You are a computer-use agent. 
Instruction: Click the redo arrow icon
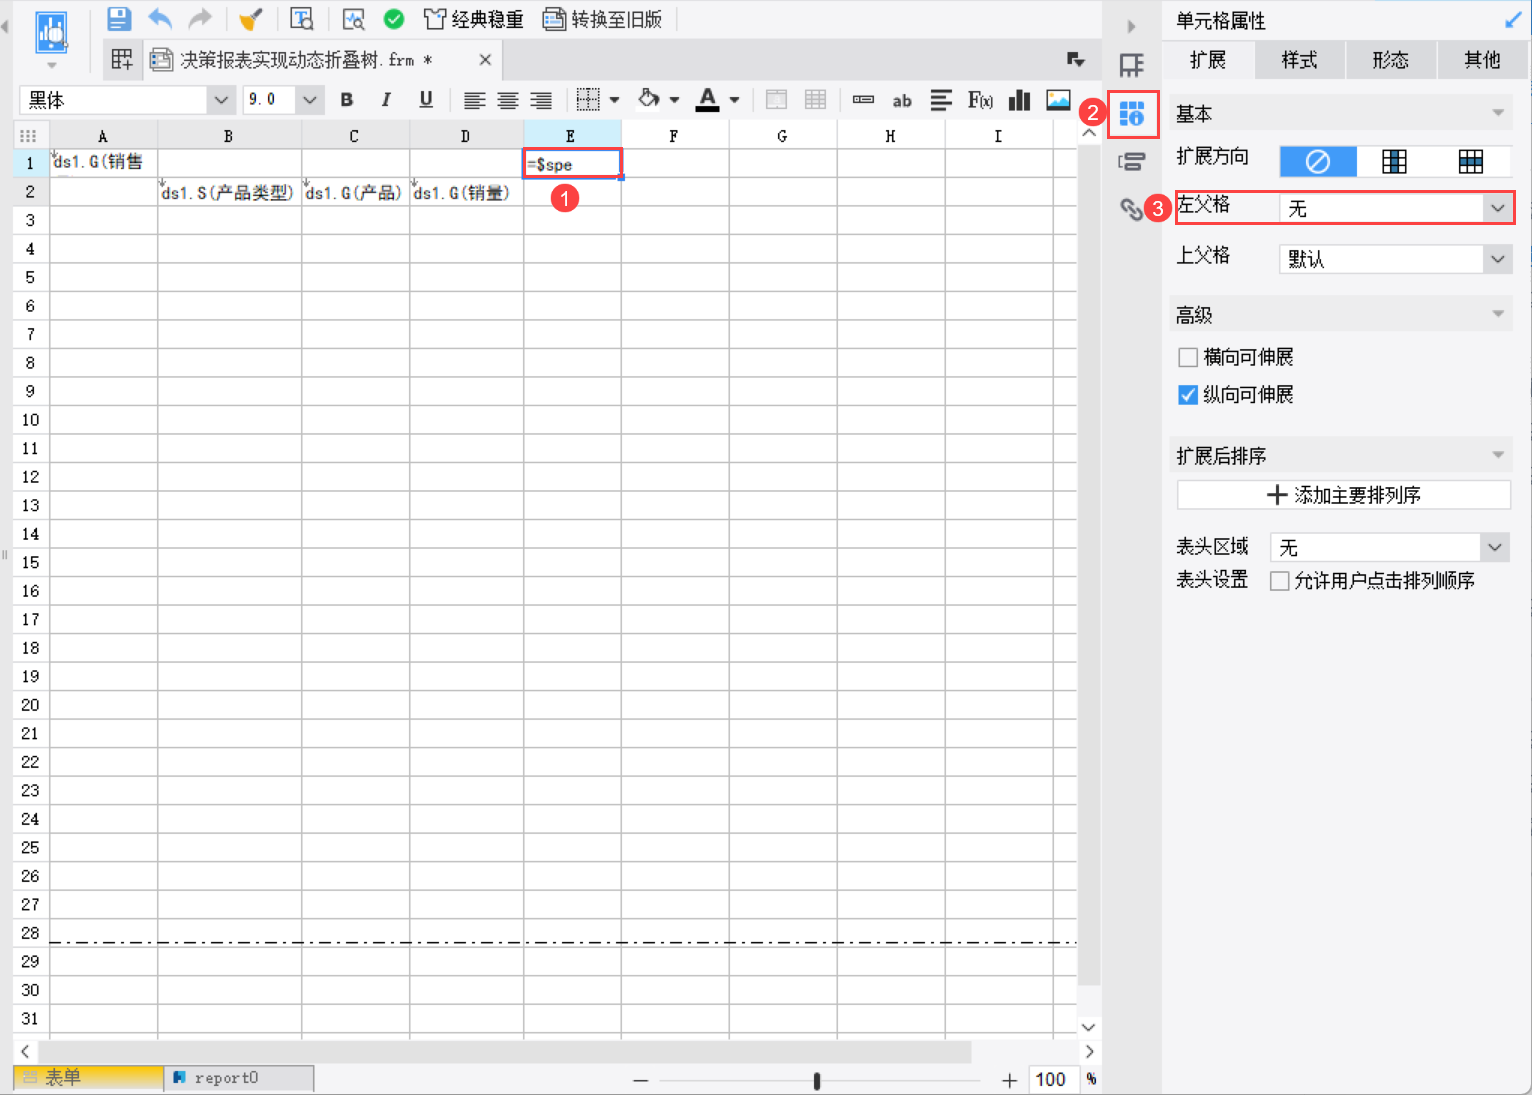(201, 19)
